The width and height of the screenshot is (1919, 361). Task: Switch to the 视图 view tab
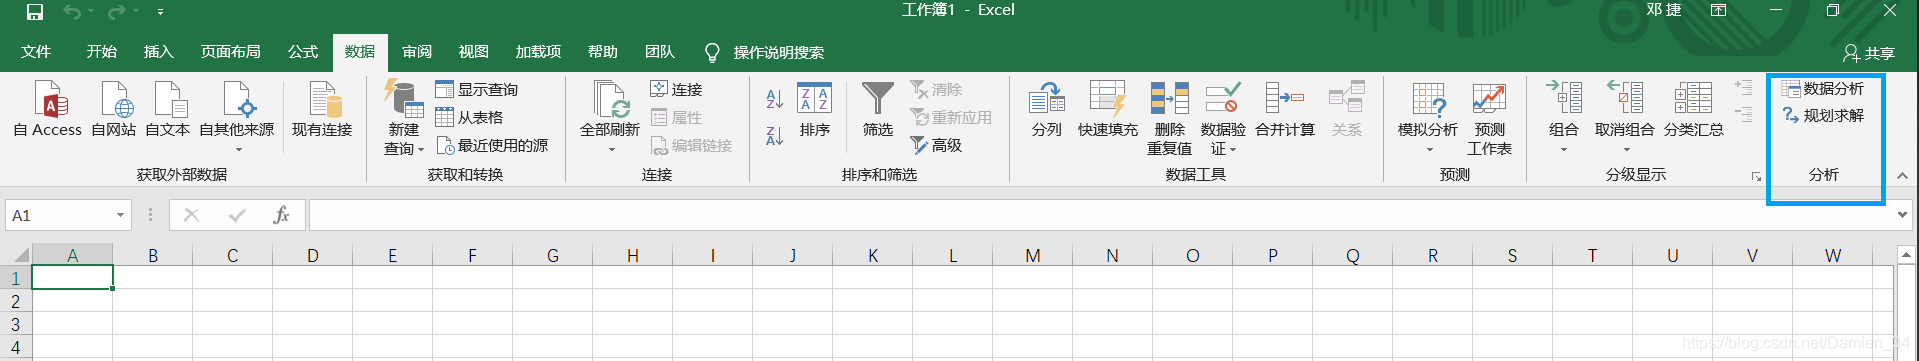click(473, 52)
